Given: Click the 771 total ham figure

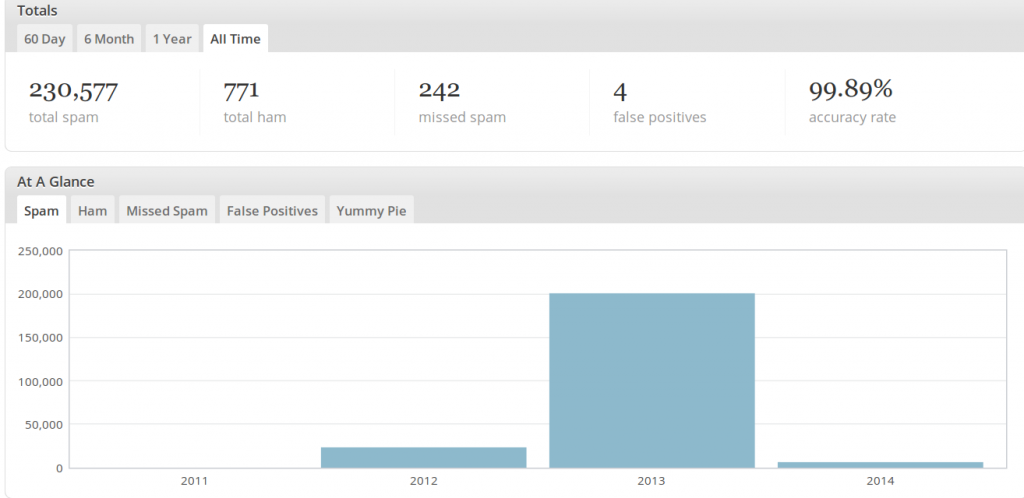Looking at the screenshot, I should (241, 91).
